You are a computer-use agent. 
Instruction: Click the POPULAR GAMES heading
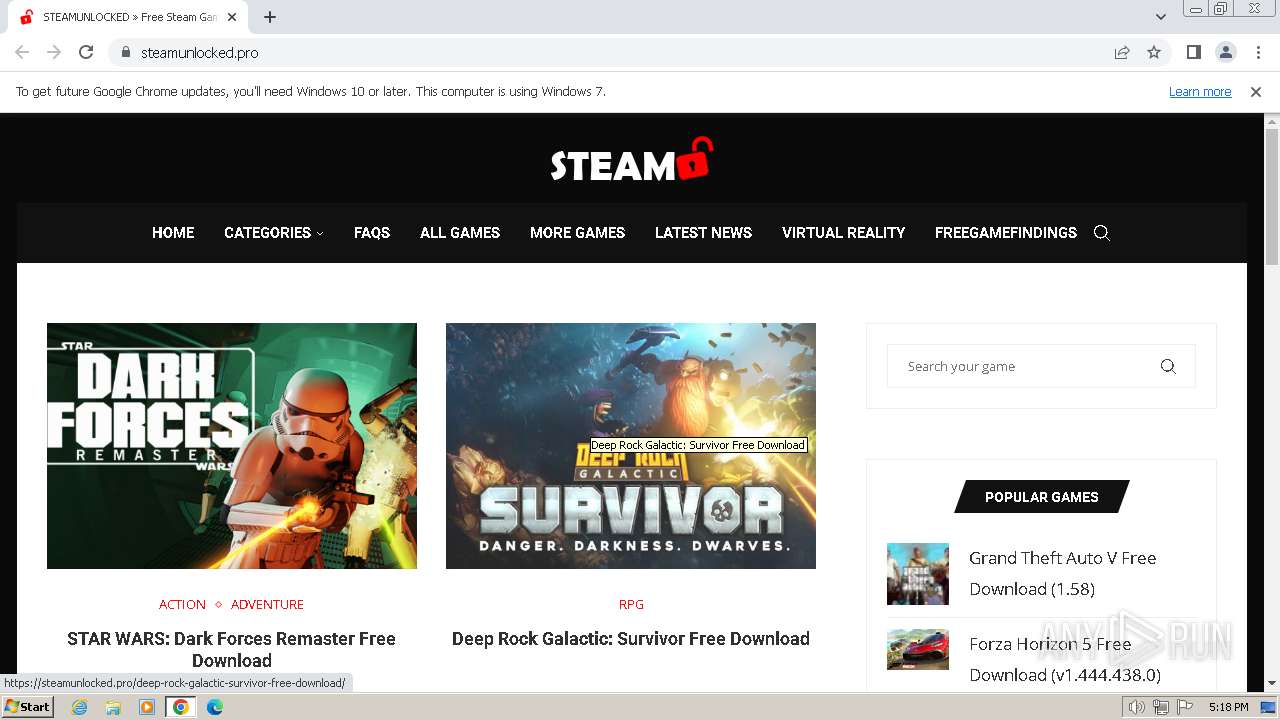[1041, 496]
